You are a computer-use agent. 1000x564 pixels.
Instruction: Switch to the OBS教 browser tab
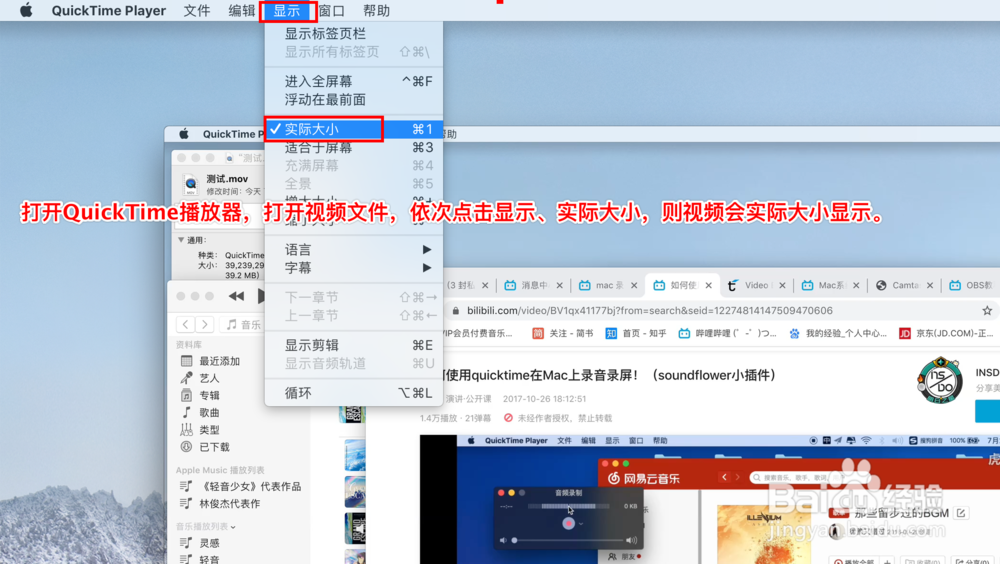pyautogui.click(x=972, y=285)
